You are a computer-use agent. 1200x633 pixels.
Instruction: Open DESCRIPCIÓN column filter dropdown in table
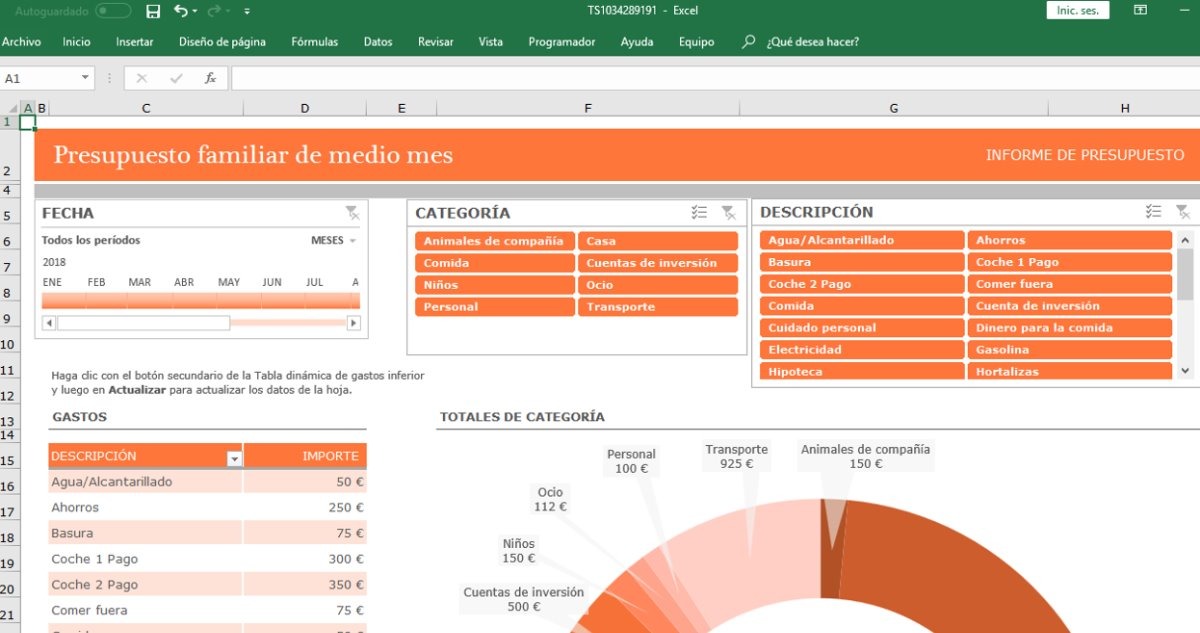point(234,459)
